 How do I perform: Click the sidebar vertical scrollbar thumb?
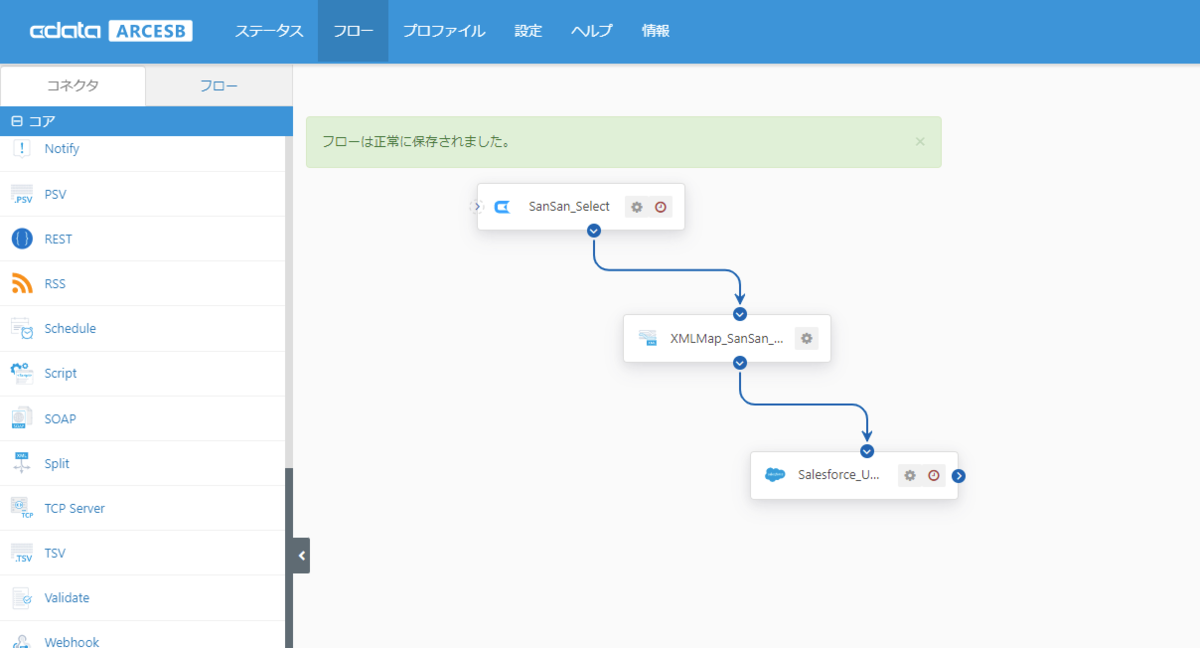[x=289, y=558]
